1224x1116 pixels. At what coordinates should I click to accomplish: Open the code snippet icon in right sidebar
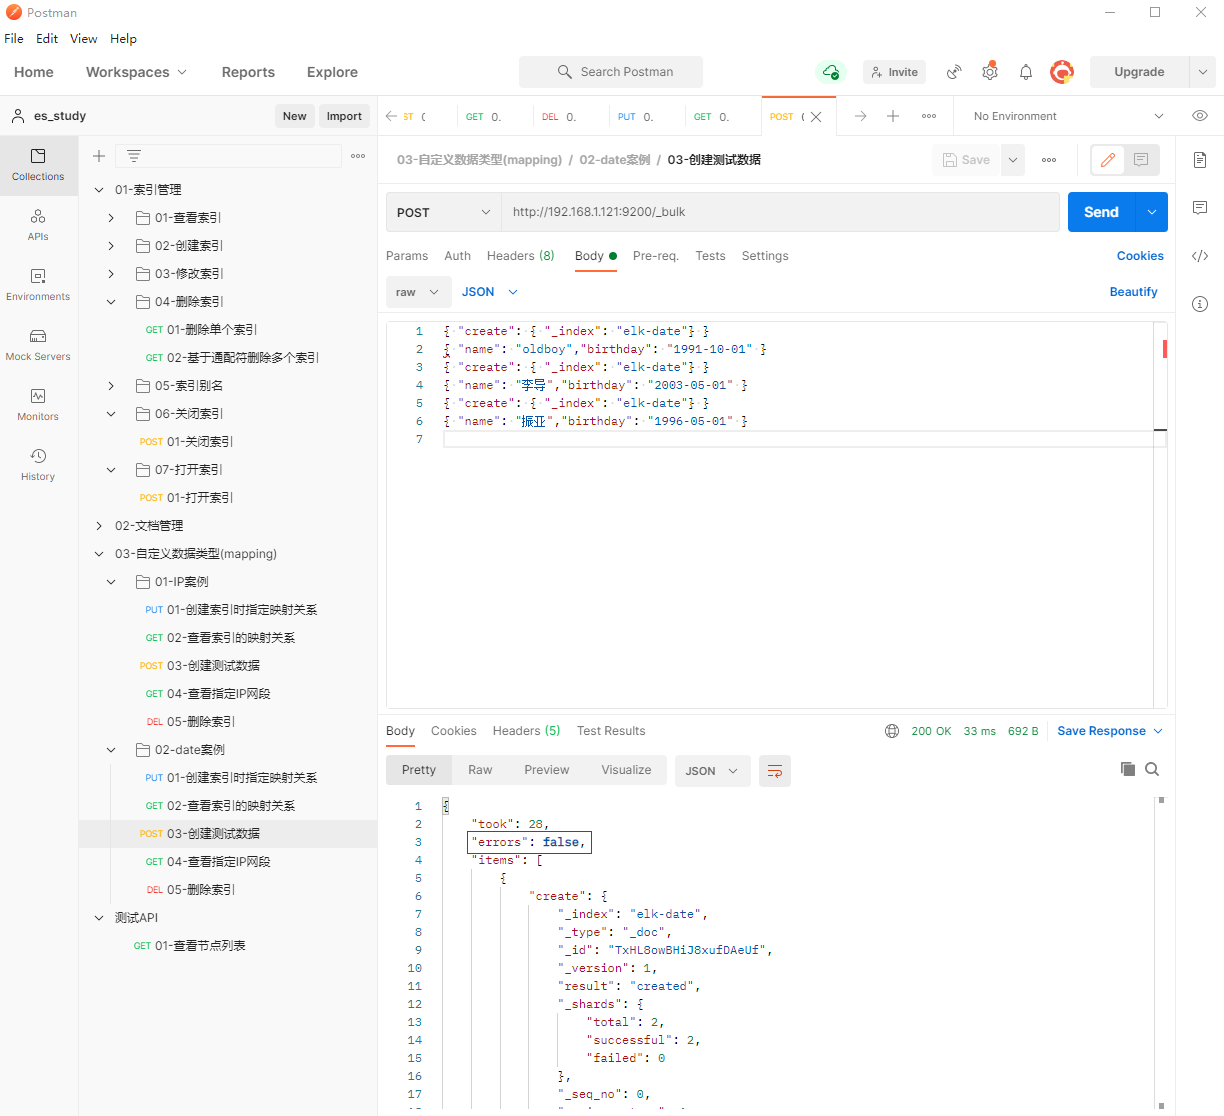[x=1200, y=256]
